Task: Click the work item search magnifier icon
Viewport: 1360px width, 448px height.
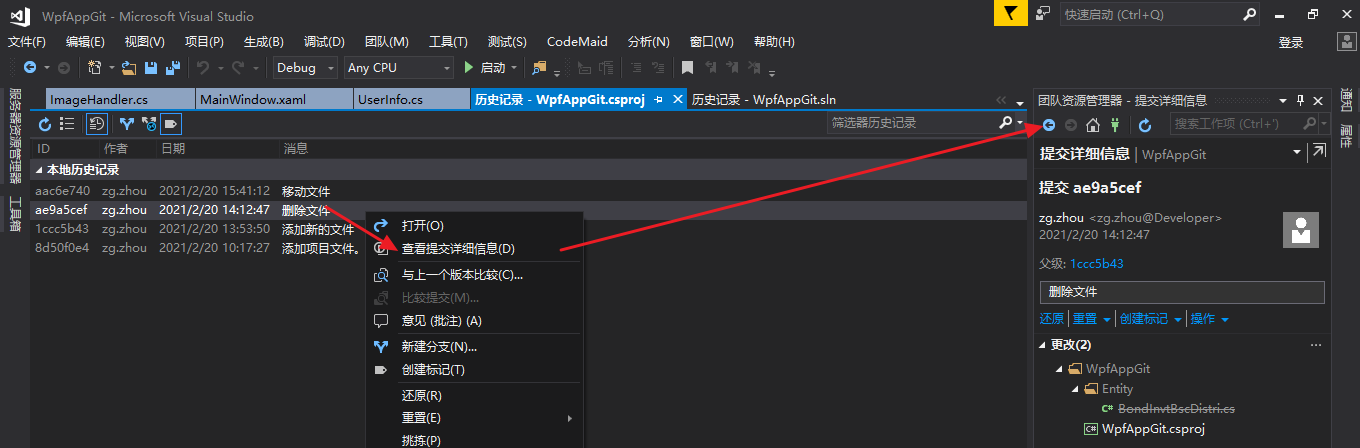Action: click(x=1309, y=123)
